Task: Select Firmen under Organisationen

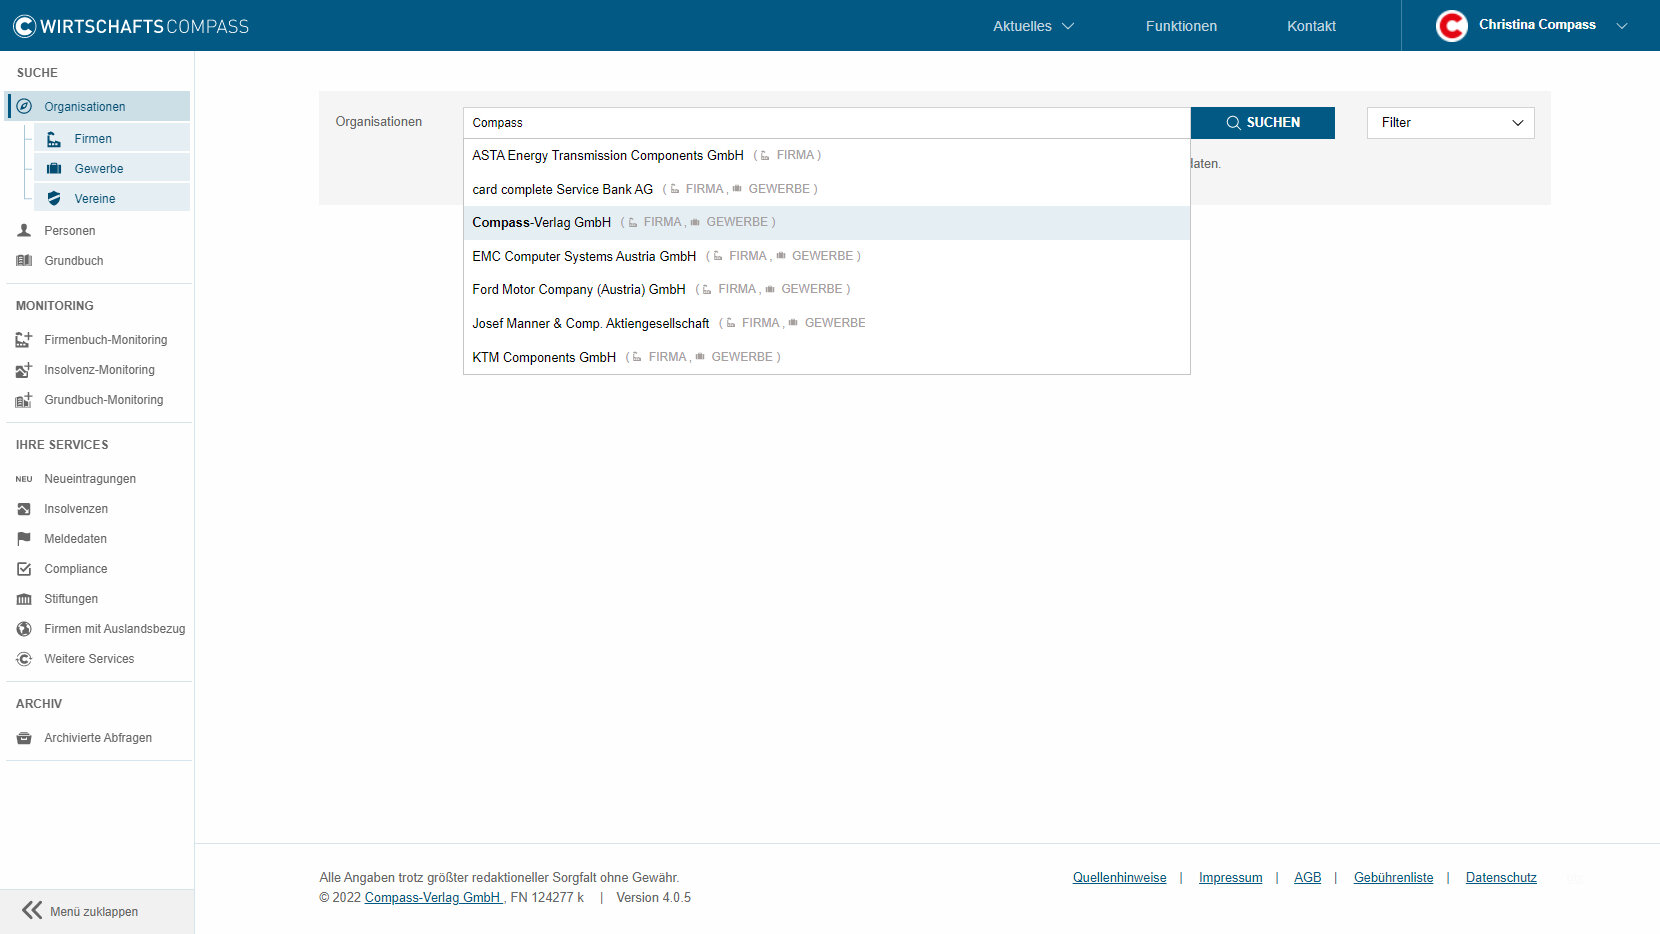Action: click(x=112, y=139)
